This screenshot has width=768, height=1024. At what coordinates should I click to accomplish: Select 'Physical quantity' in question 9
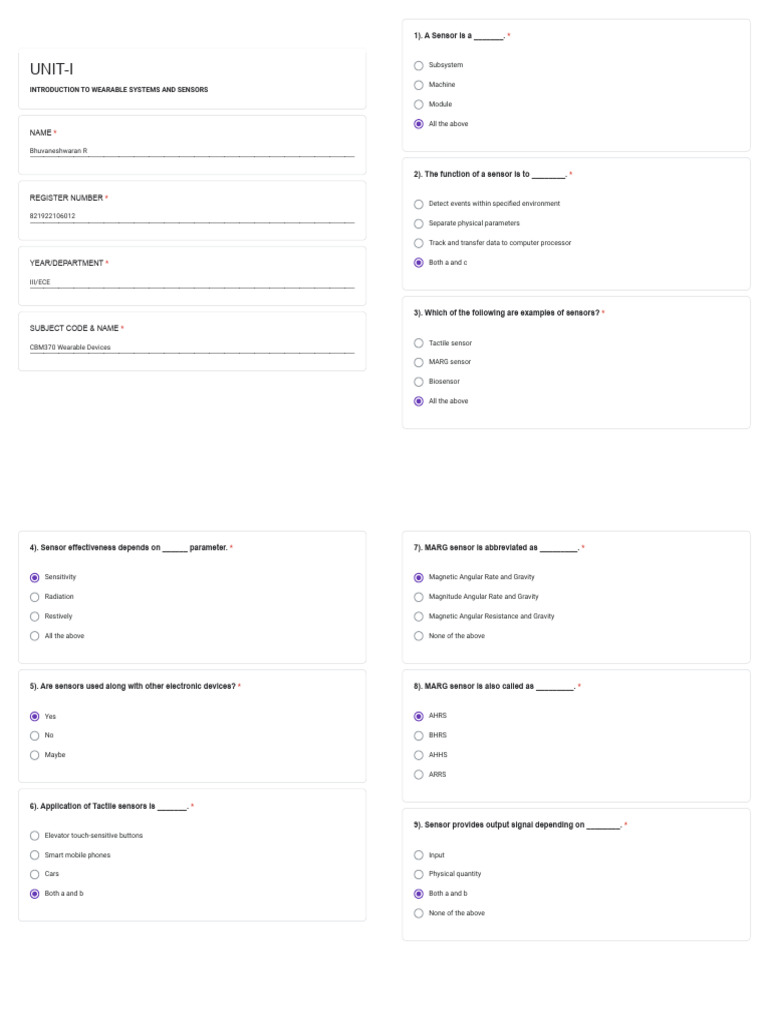[x=419, y=874]
